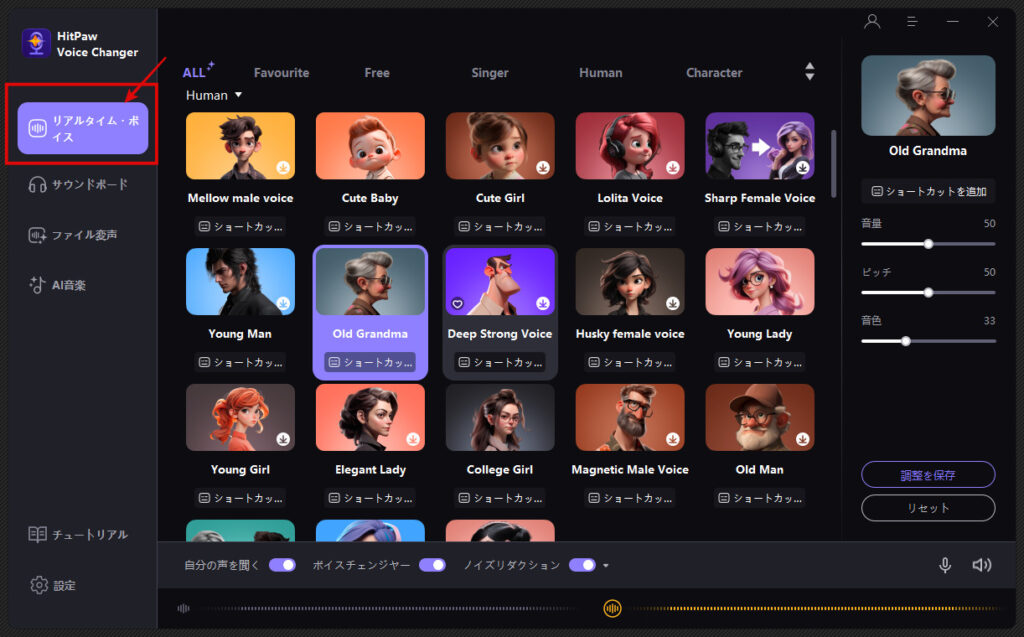
Task: Turn off the ノイズリダクション switch
Action: pos(582,565)
